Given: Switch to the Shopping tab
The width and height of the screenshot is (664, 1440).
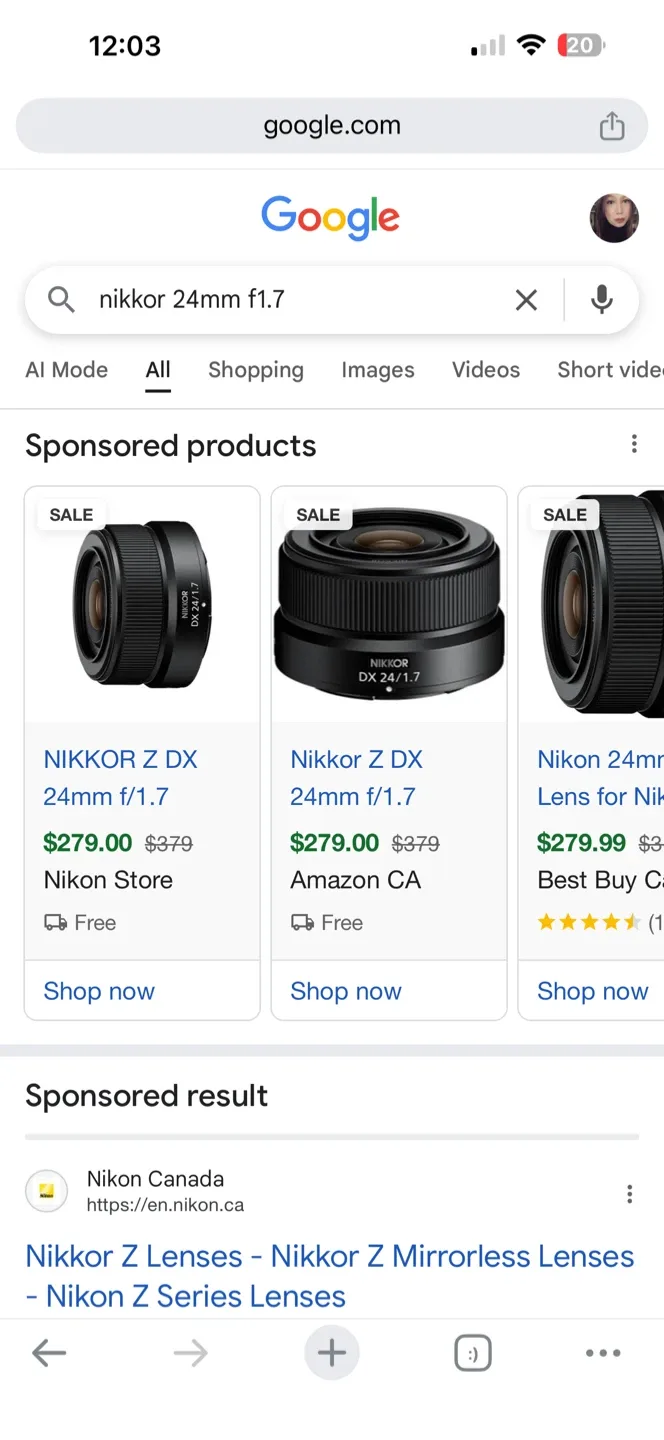Looking at the screenshot, I should pos(255,370).
